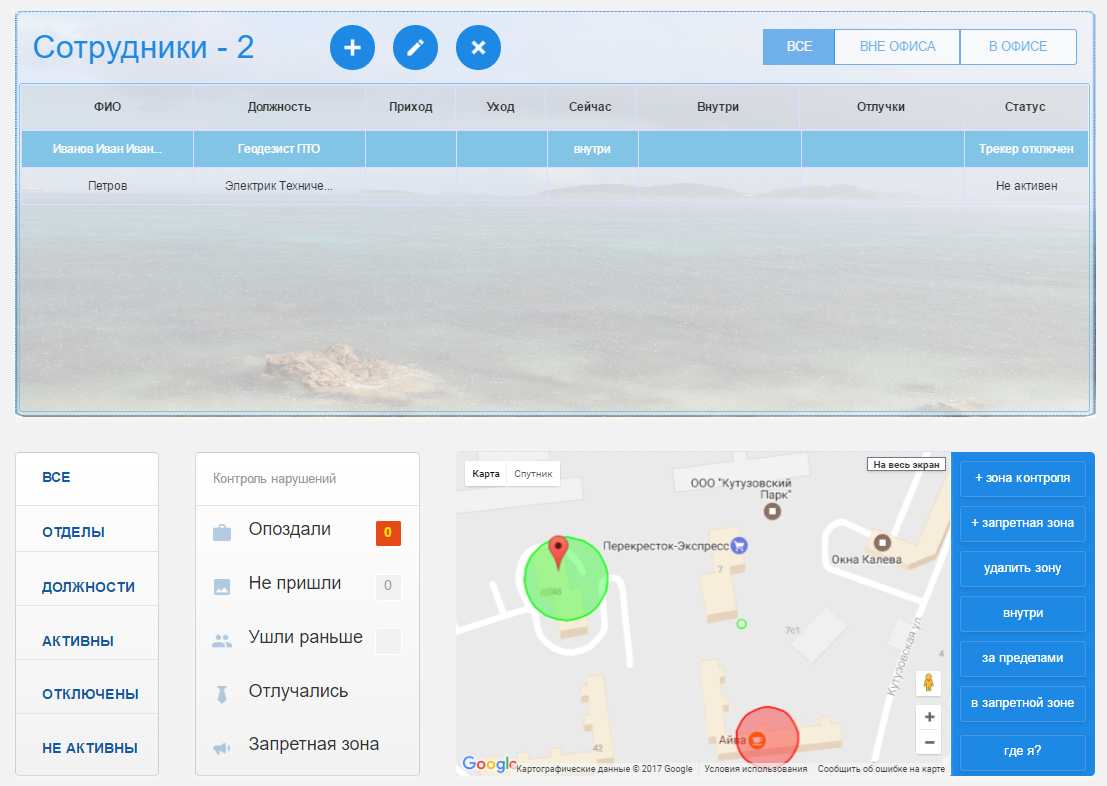The height and width of the screenshot is (786, 1107).
Task: Open the ДОЛЖНОСТИ filter tab
Action: coord(88,587)
